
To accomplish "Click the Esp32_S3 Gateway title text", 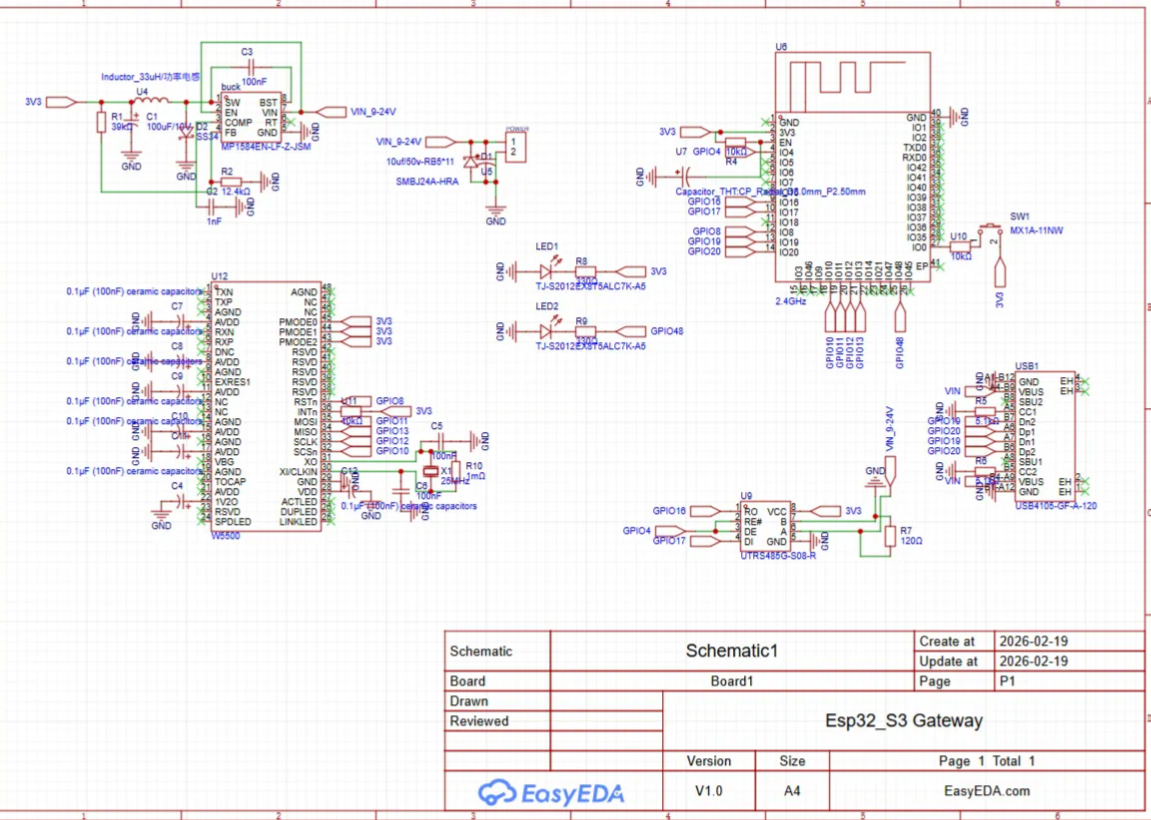I will 903,720.
